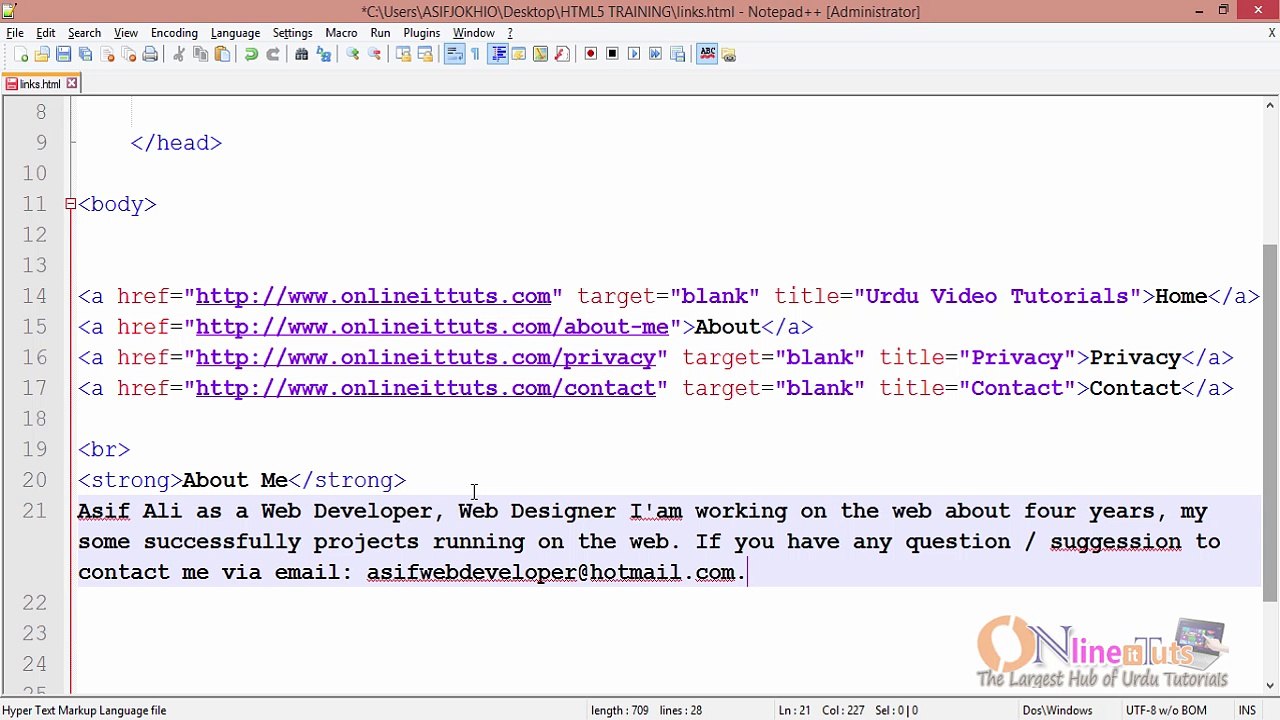Click the Close All documents icon
Viewport: 1280px width, 720px height.
point(128,54)
